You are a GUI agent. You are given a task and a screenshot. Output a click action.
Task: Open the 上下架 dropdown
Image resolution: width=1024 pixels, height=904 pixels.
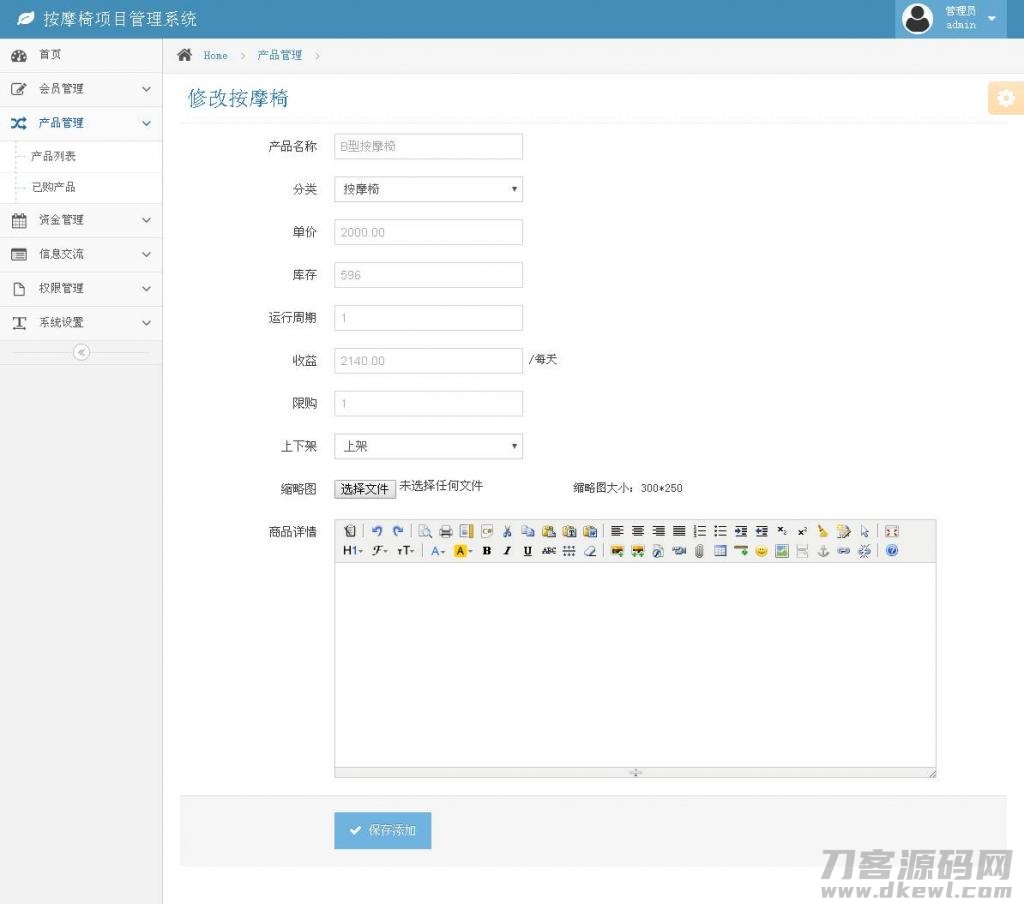428,446
